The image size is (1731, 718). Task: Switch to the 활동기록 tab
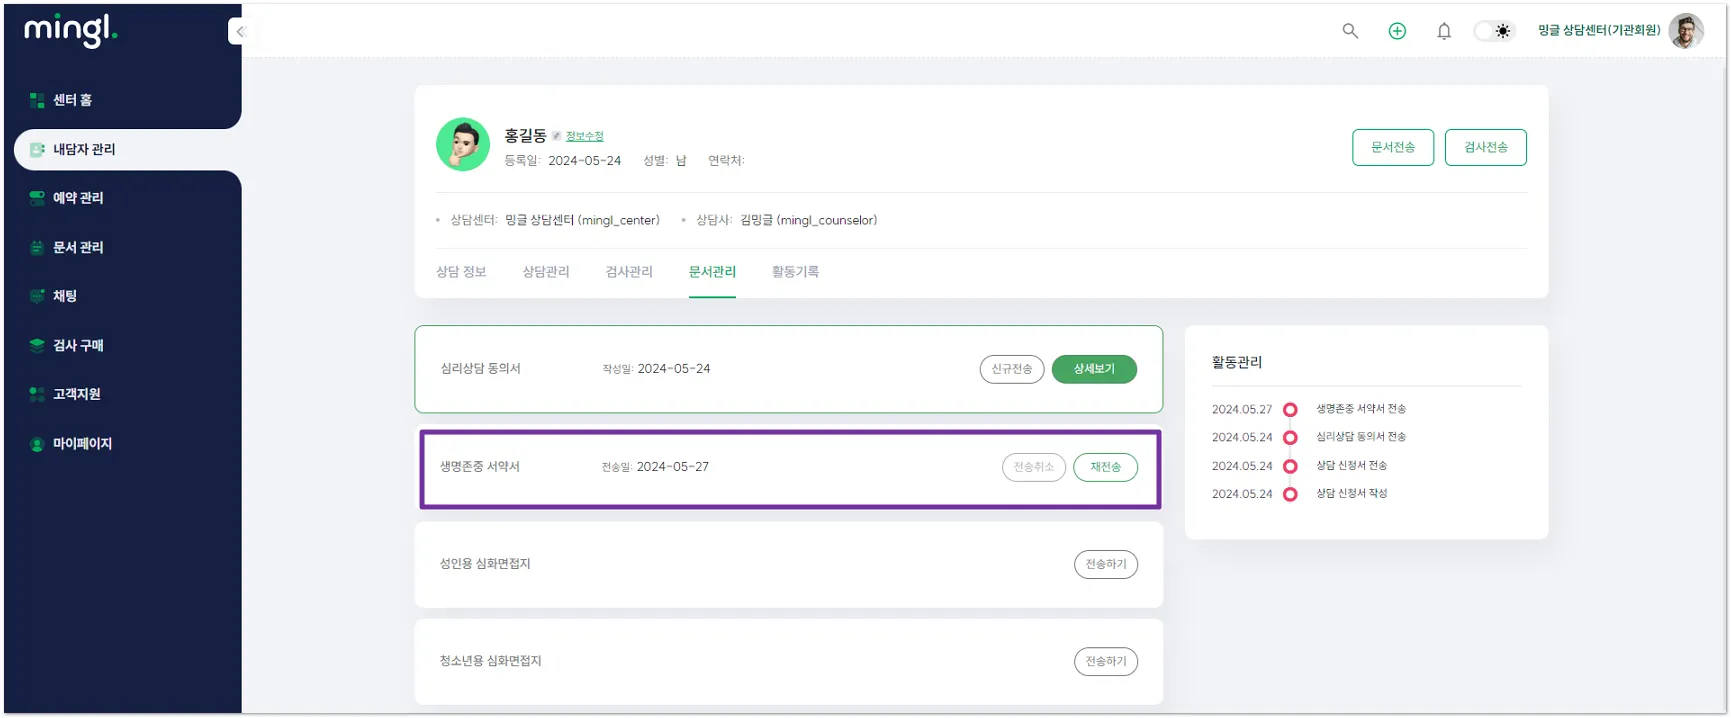coord(795,272)
